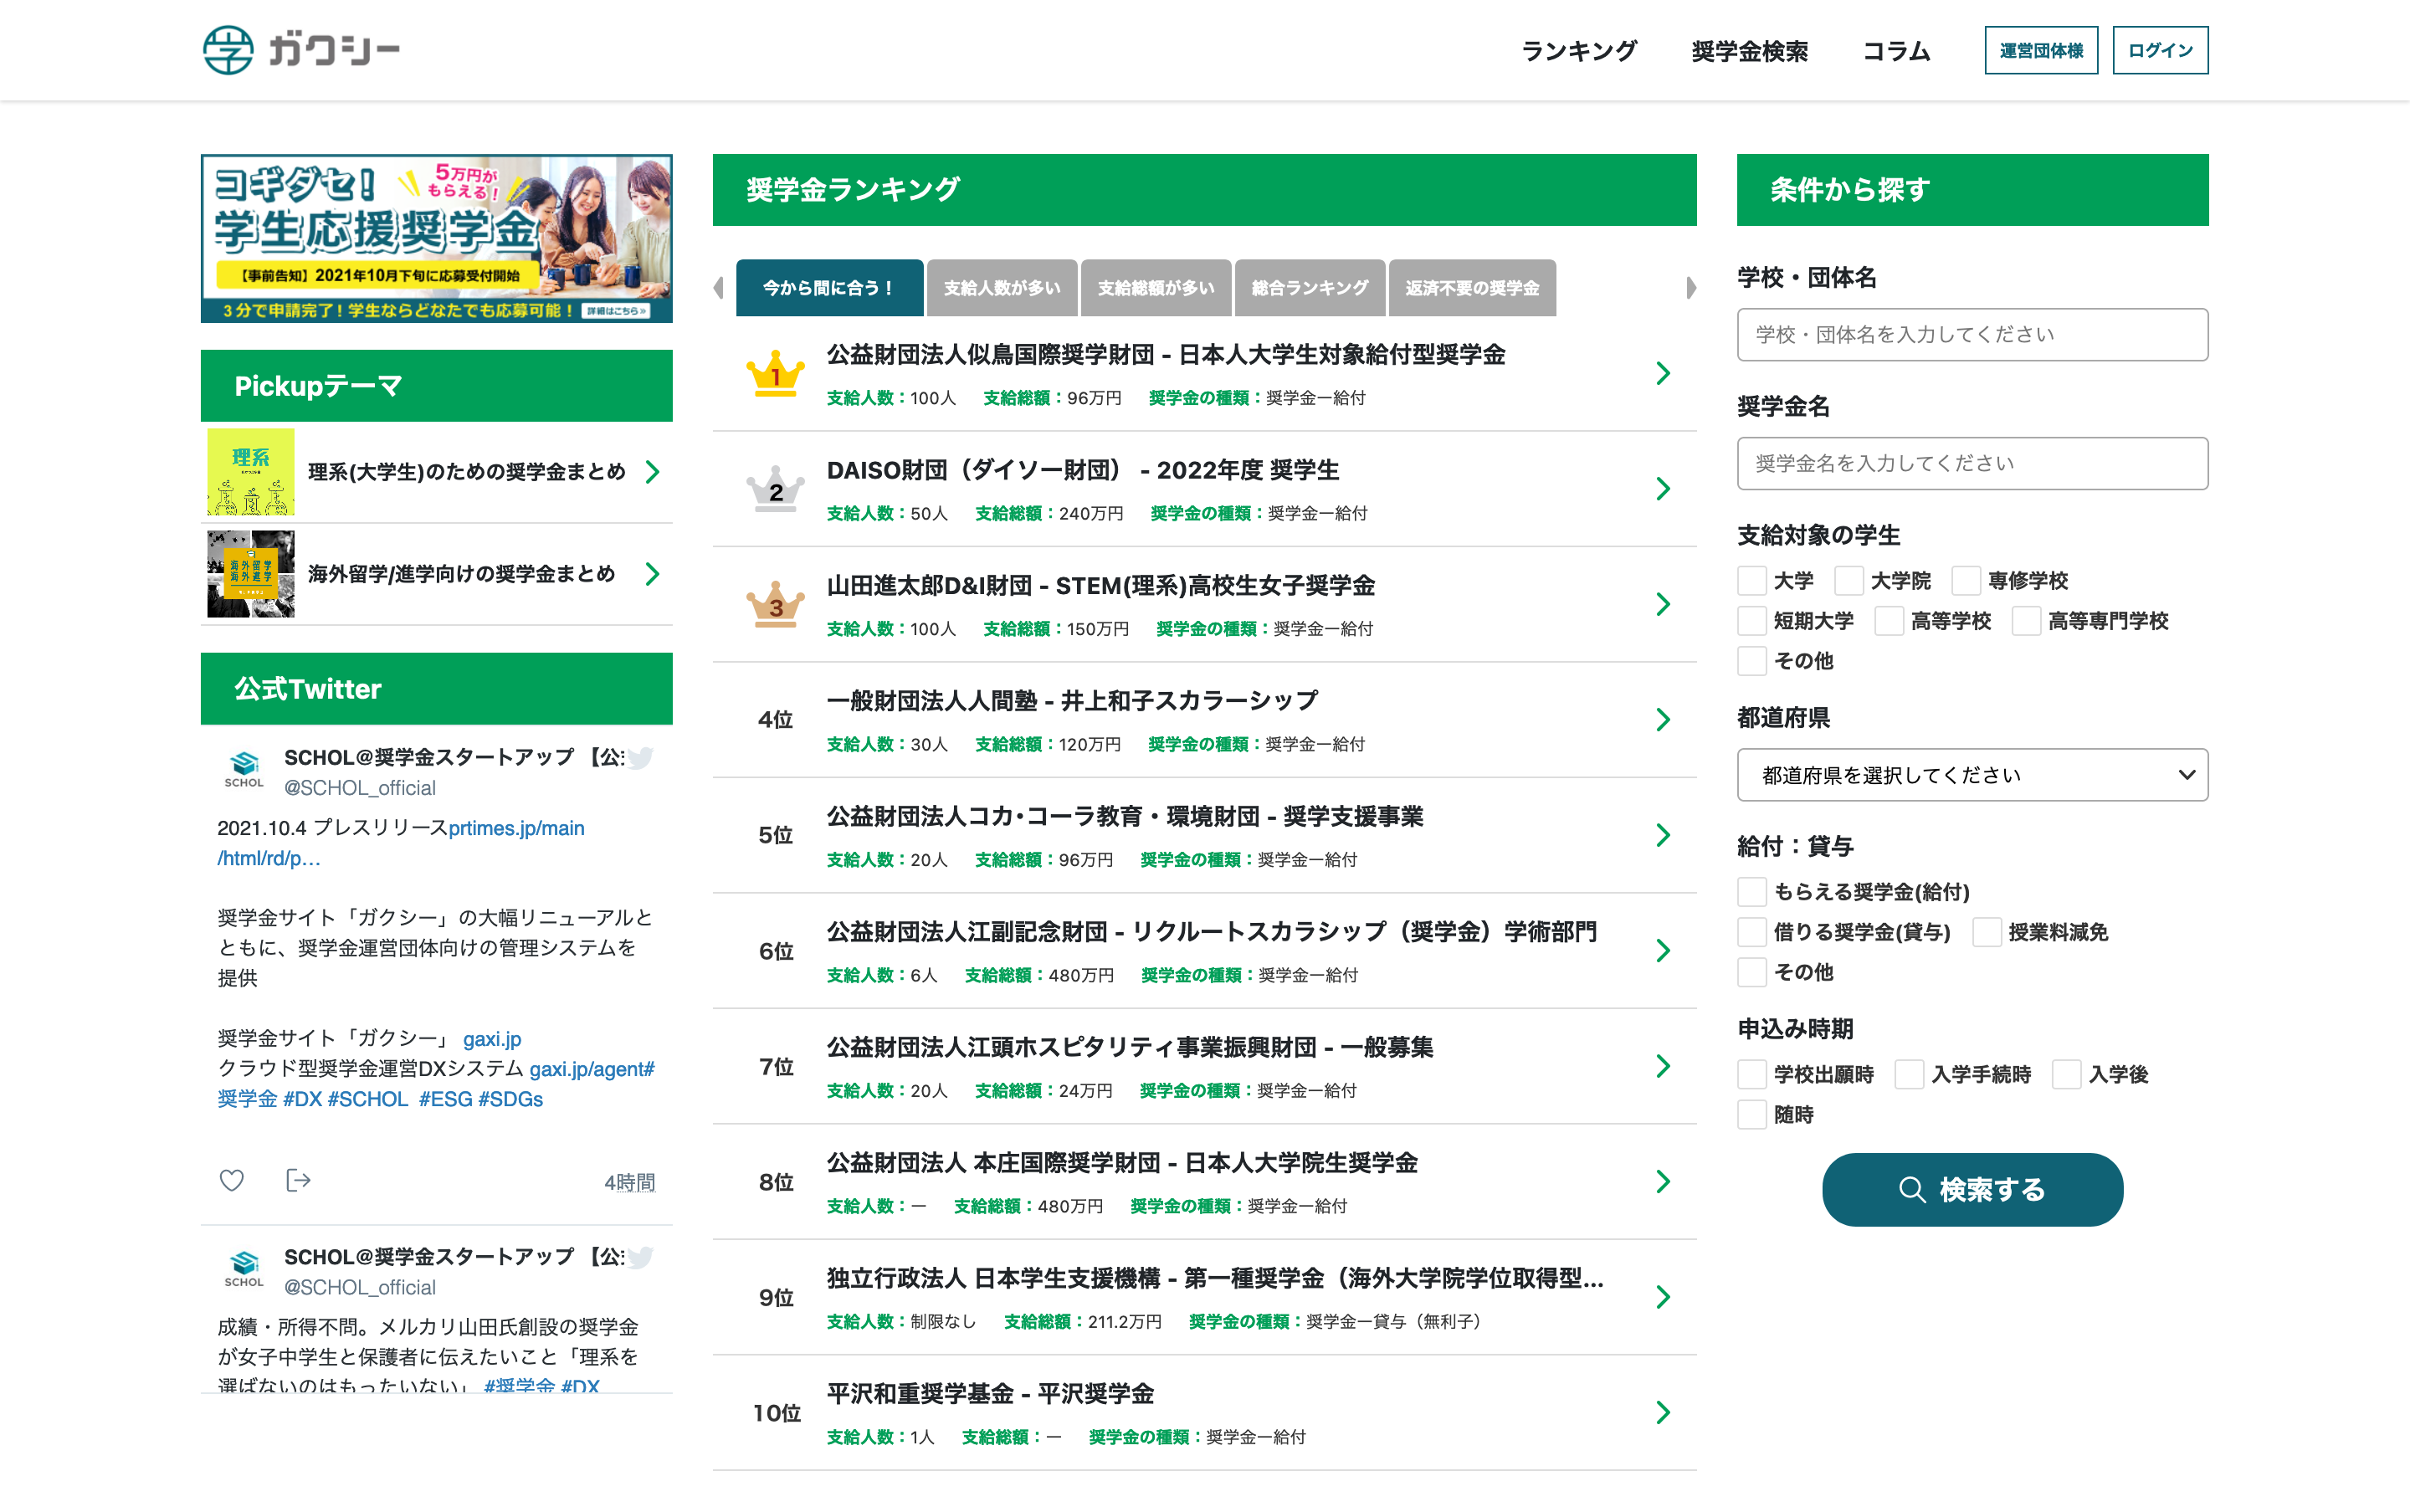Switch to 支給人数が多い tab
2410x1512 pixels.
pos(1002,288)
